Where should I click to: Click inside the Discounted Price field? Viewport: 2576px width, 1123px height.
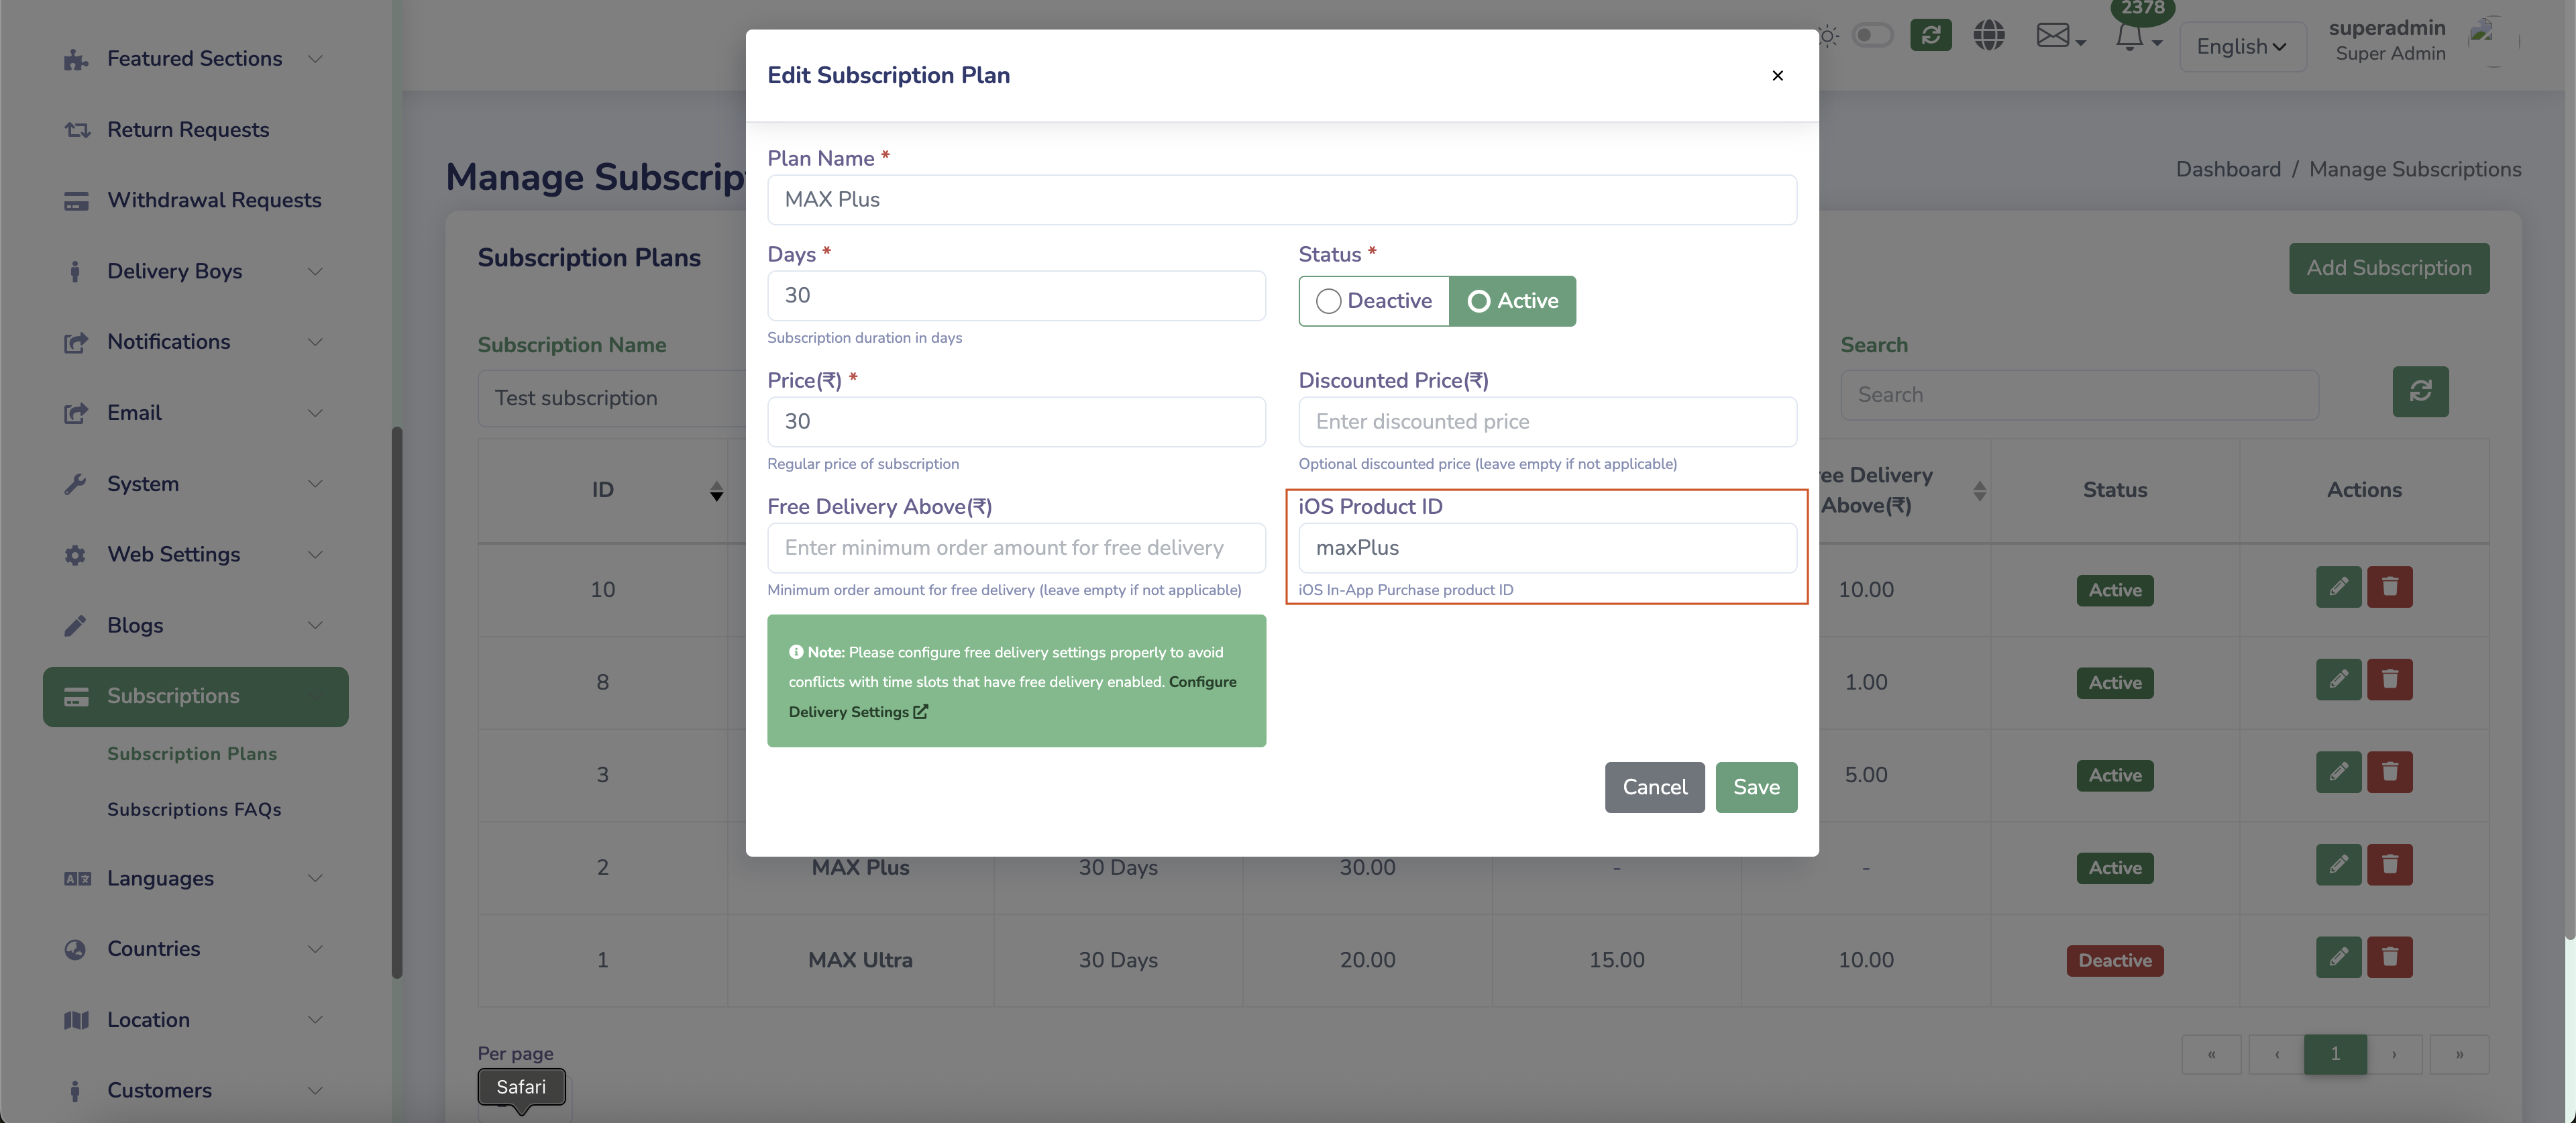click(x=1547, y=421)
